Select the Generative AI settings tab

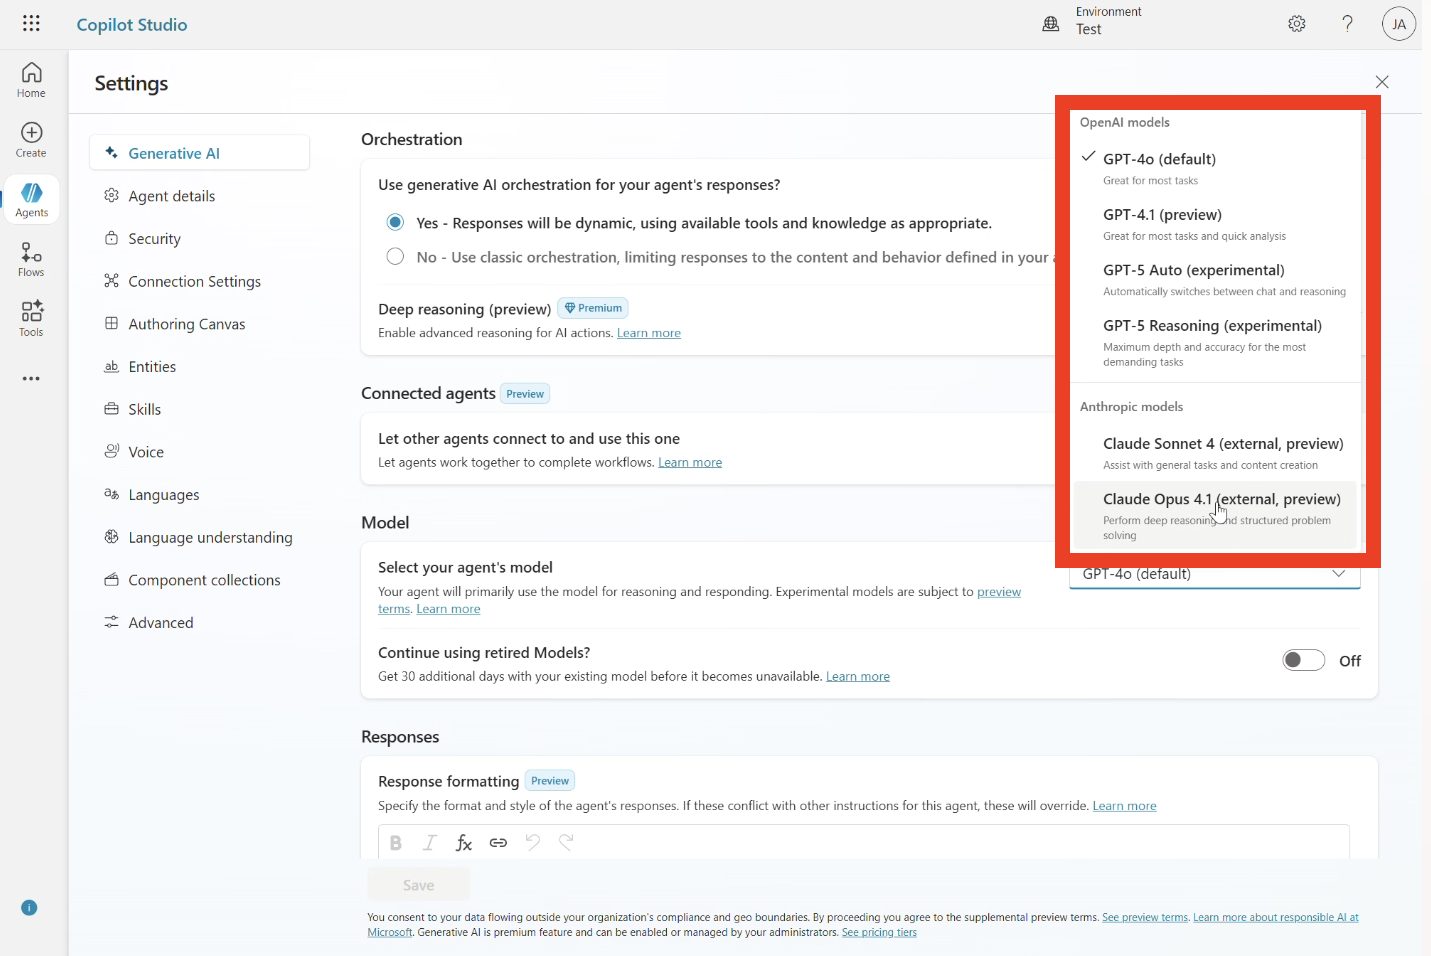coord(199,153)
